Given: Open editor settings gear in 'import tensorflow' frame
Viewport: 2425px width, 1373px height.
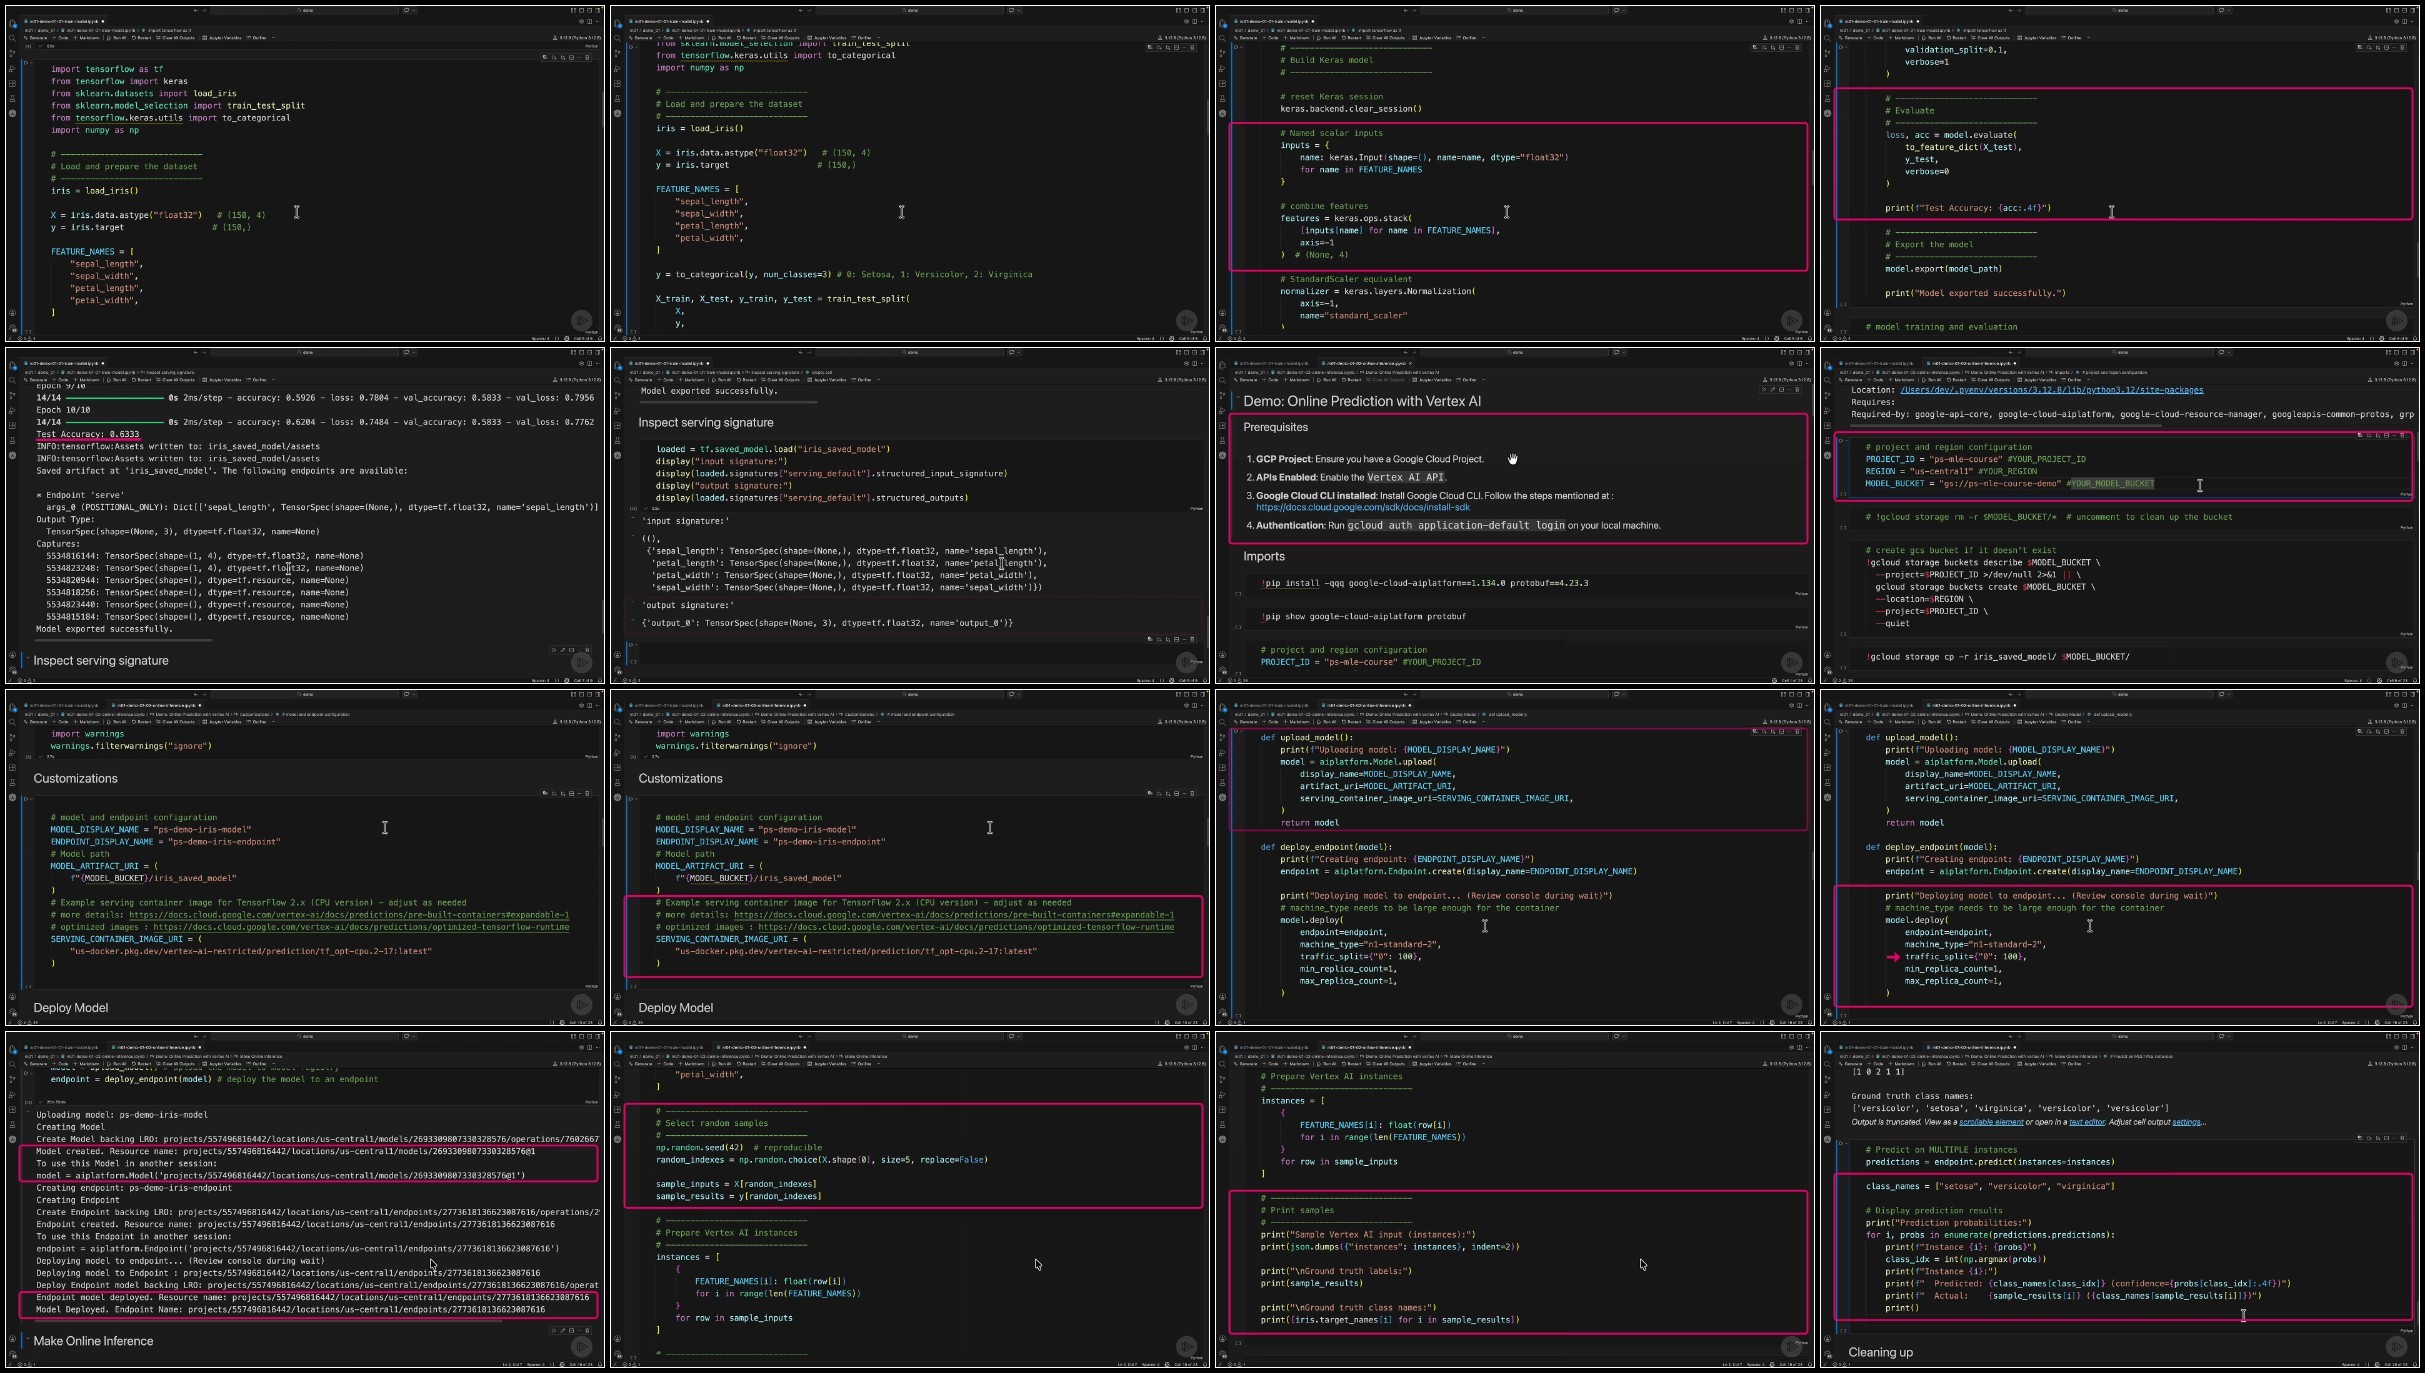Looking at the screenshot, I should pyautogui.click(x=581, y=21).
